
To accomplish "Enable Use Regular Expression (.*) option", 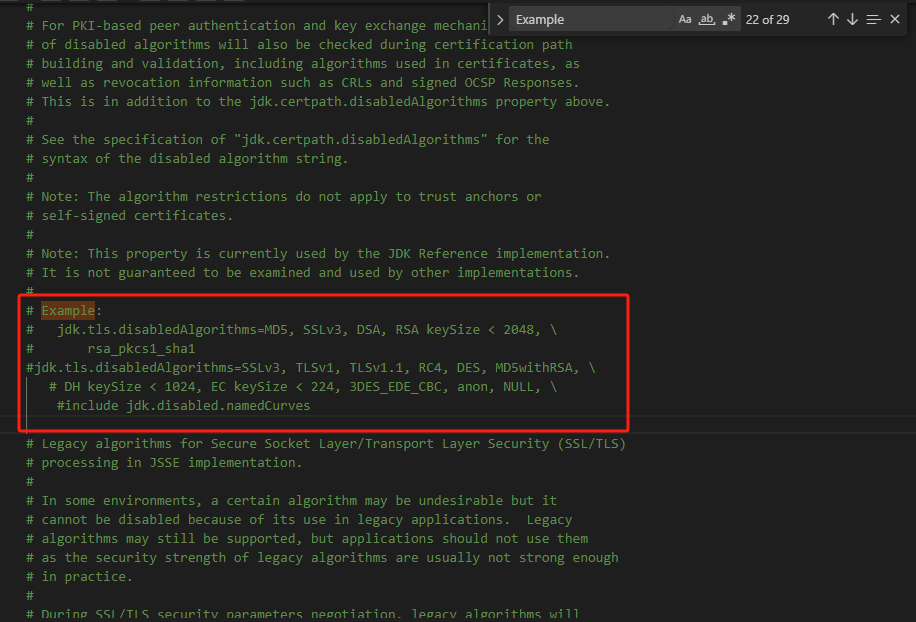I will click(729, 19).
